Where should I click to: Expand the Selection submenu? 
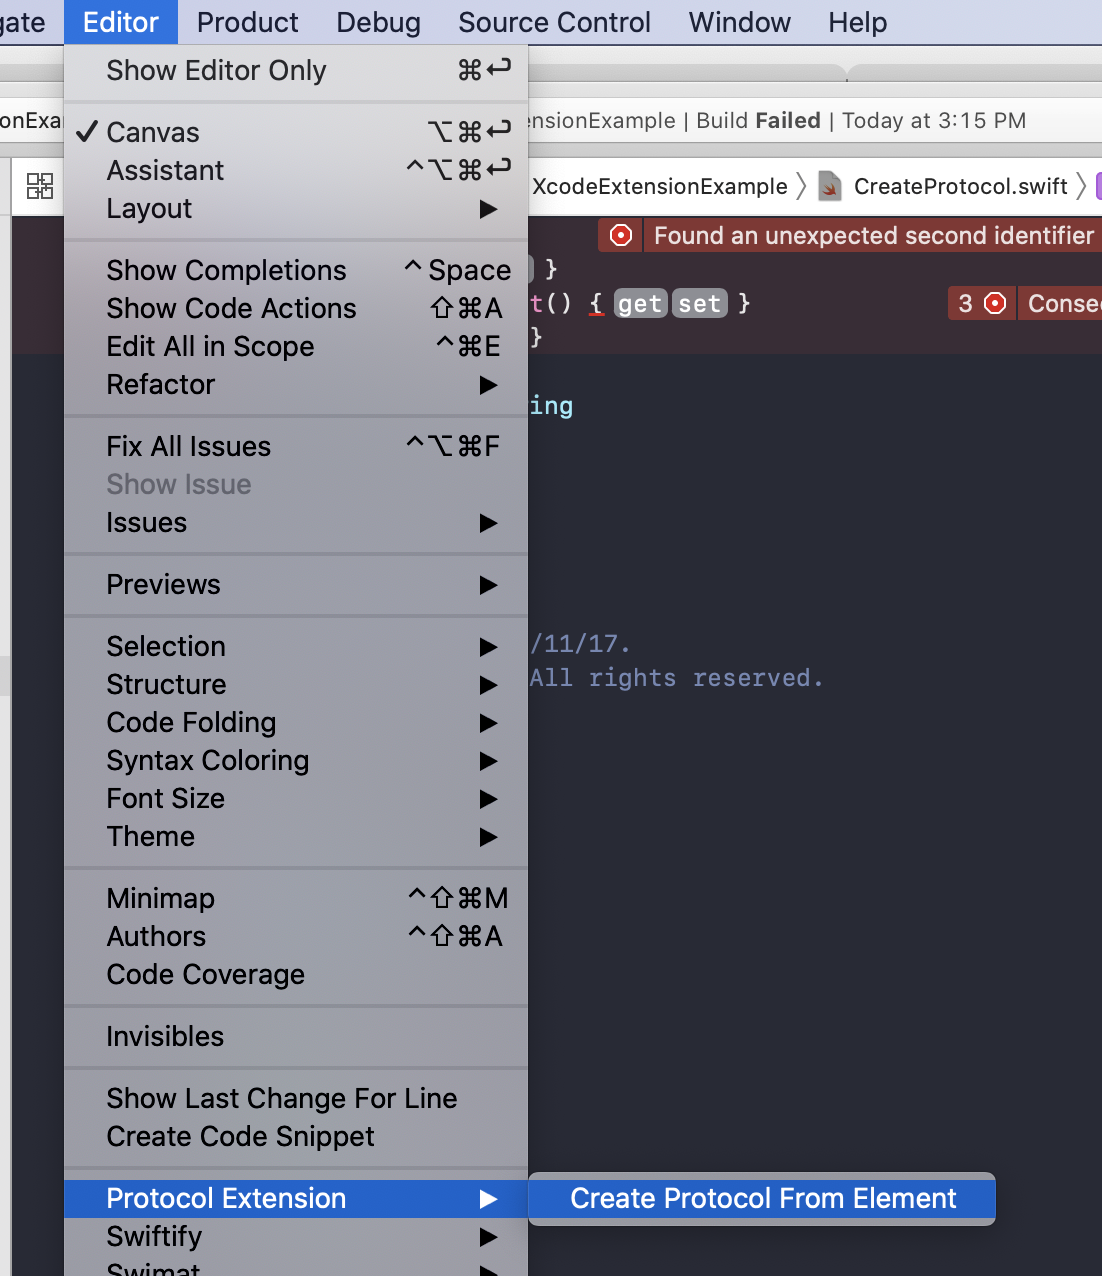click(296, 647)
